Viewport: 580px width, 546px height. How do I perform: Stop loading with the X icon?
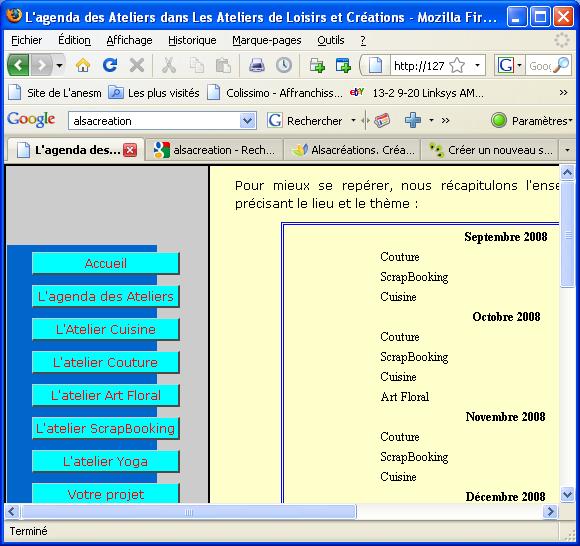click(x=137, y=65)
